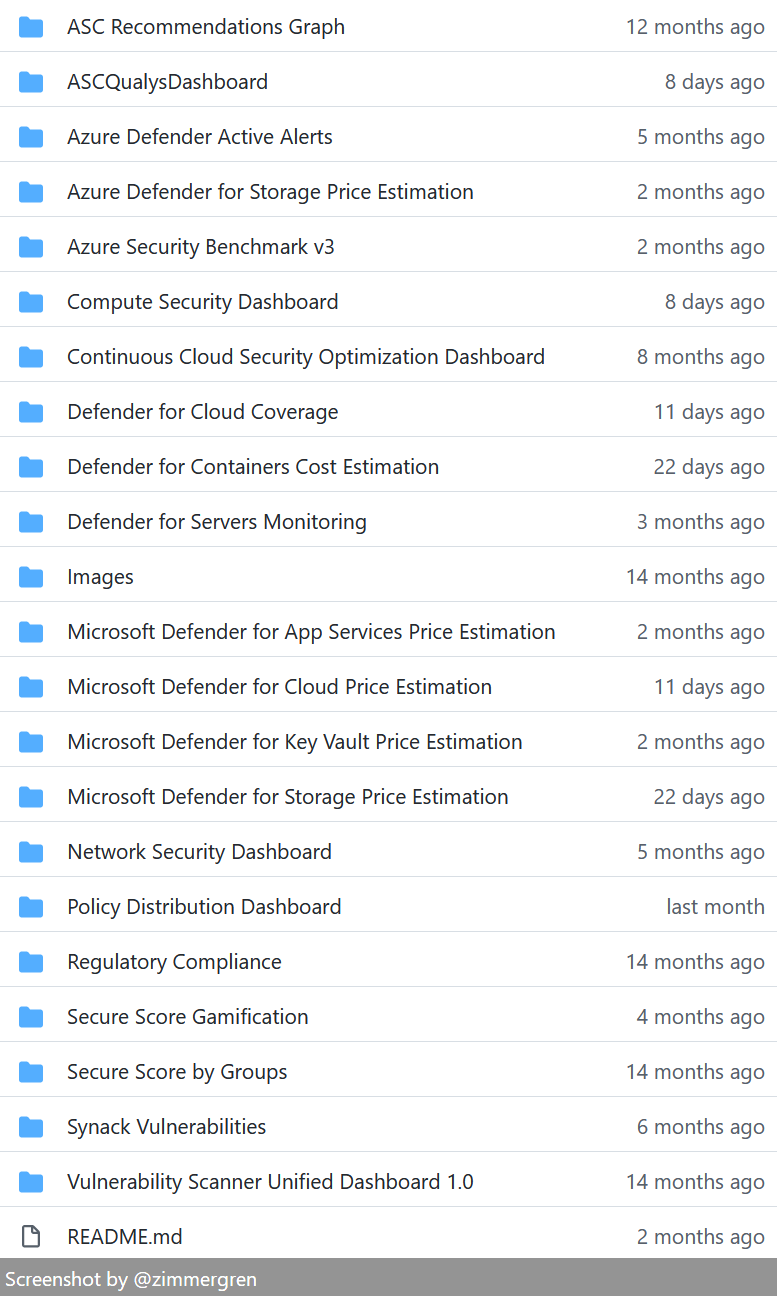Viewport: 777px width, 1296px height.
Task: Open the README.md file link
Action: pos(124,1237)
